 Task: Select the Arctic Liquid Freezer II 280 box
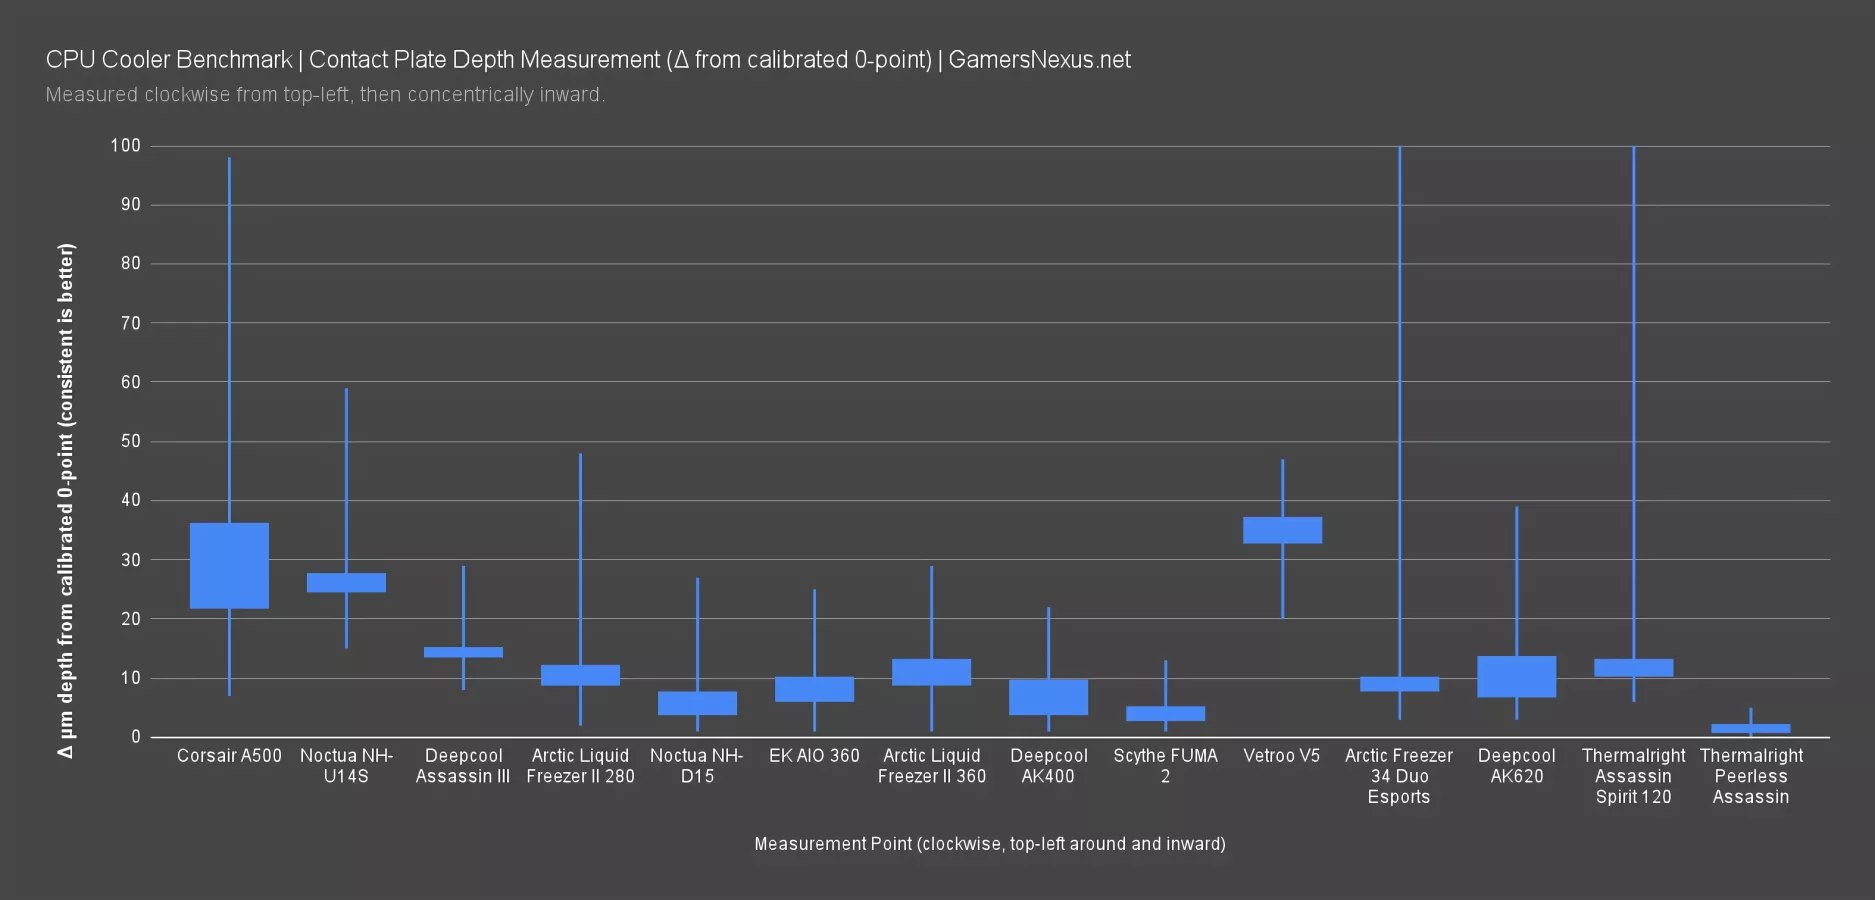pyautogui.click(x=580, y=675)
